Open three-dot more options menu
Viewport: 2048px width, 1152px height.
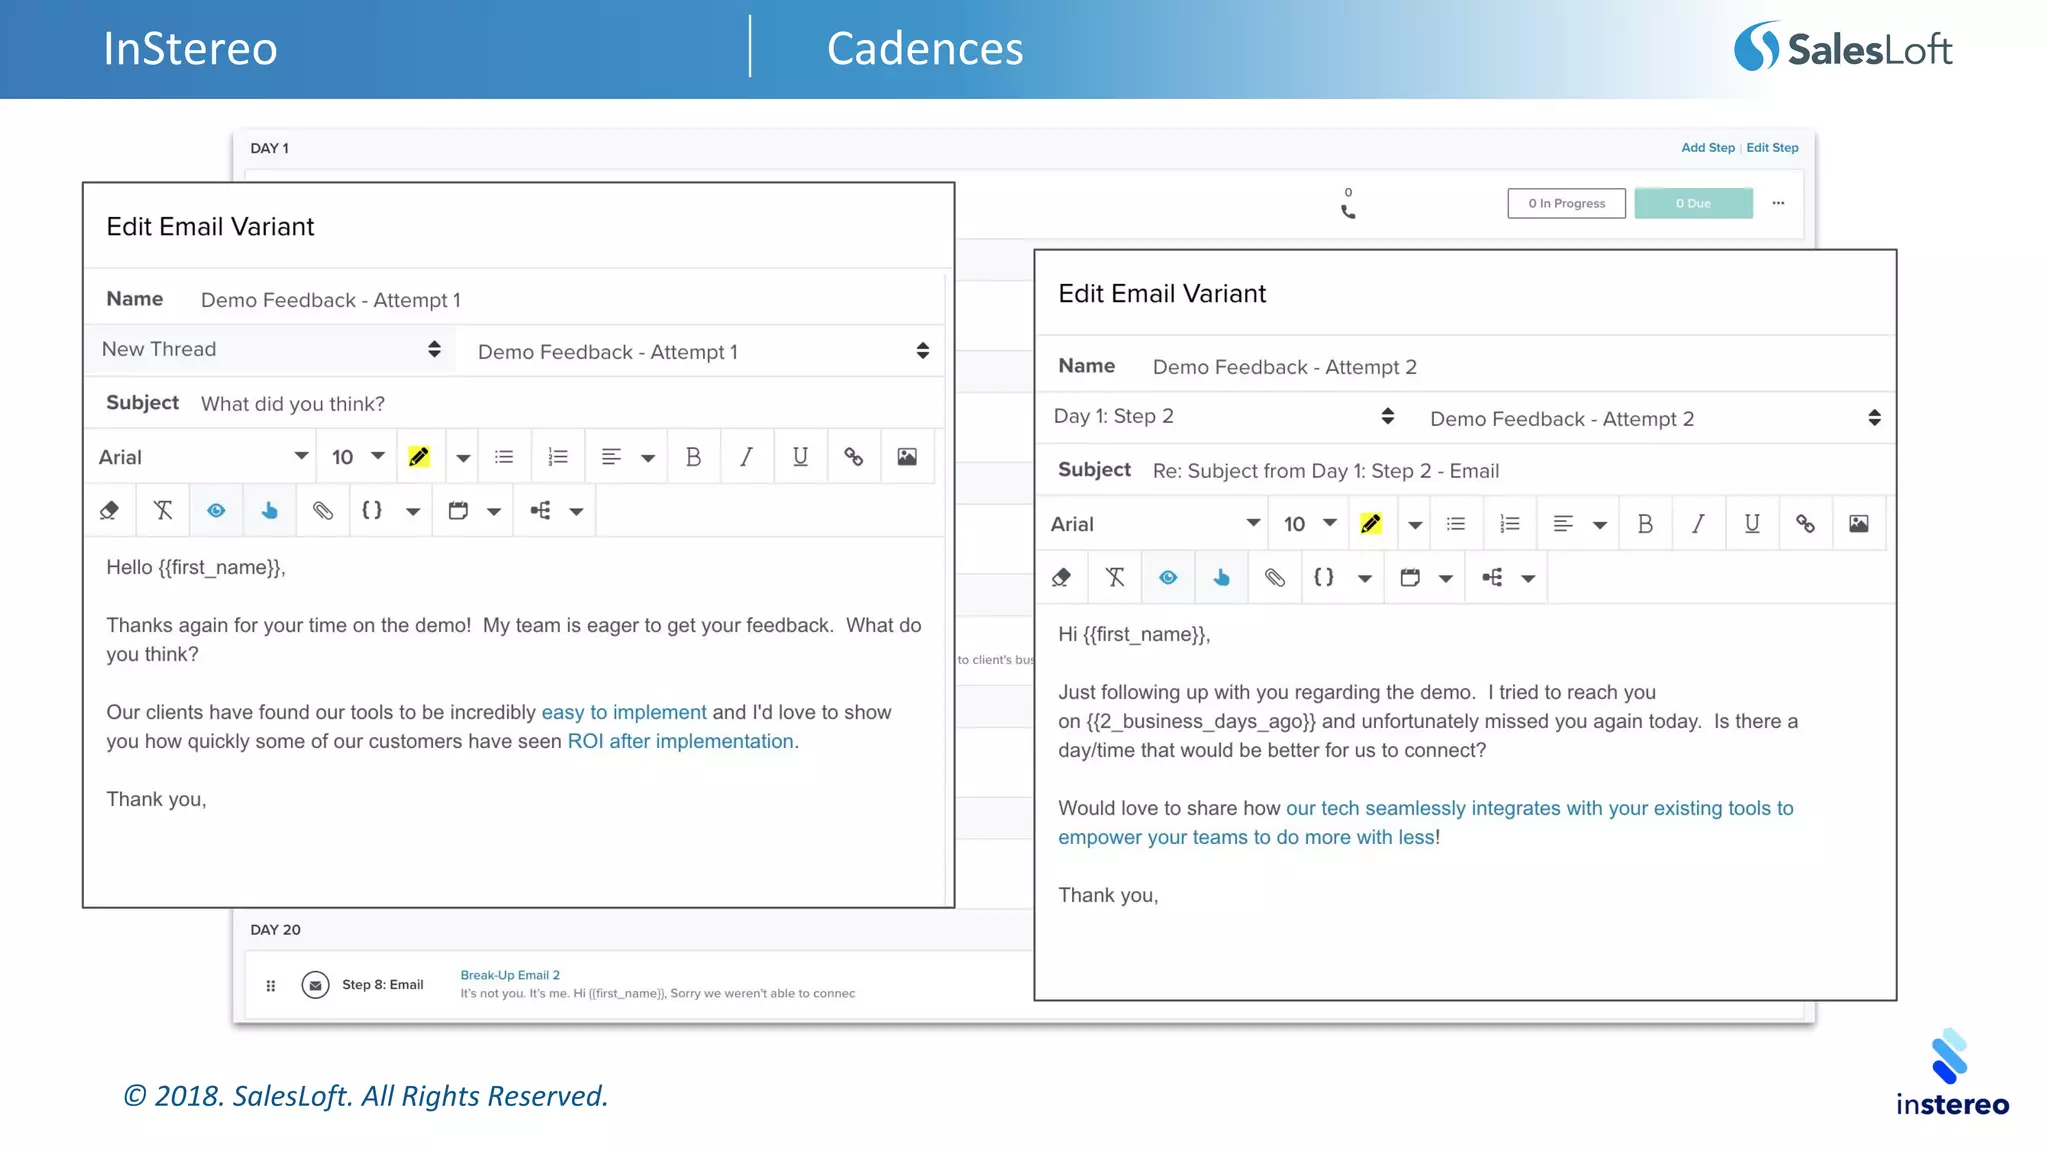point(1778,203)
